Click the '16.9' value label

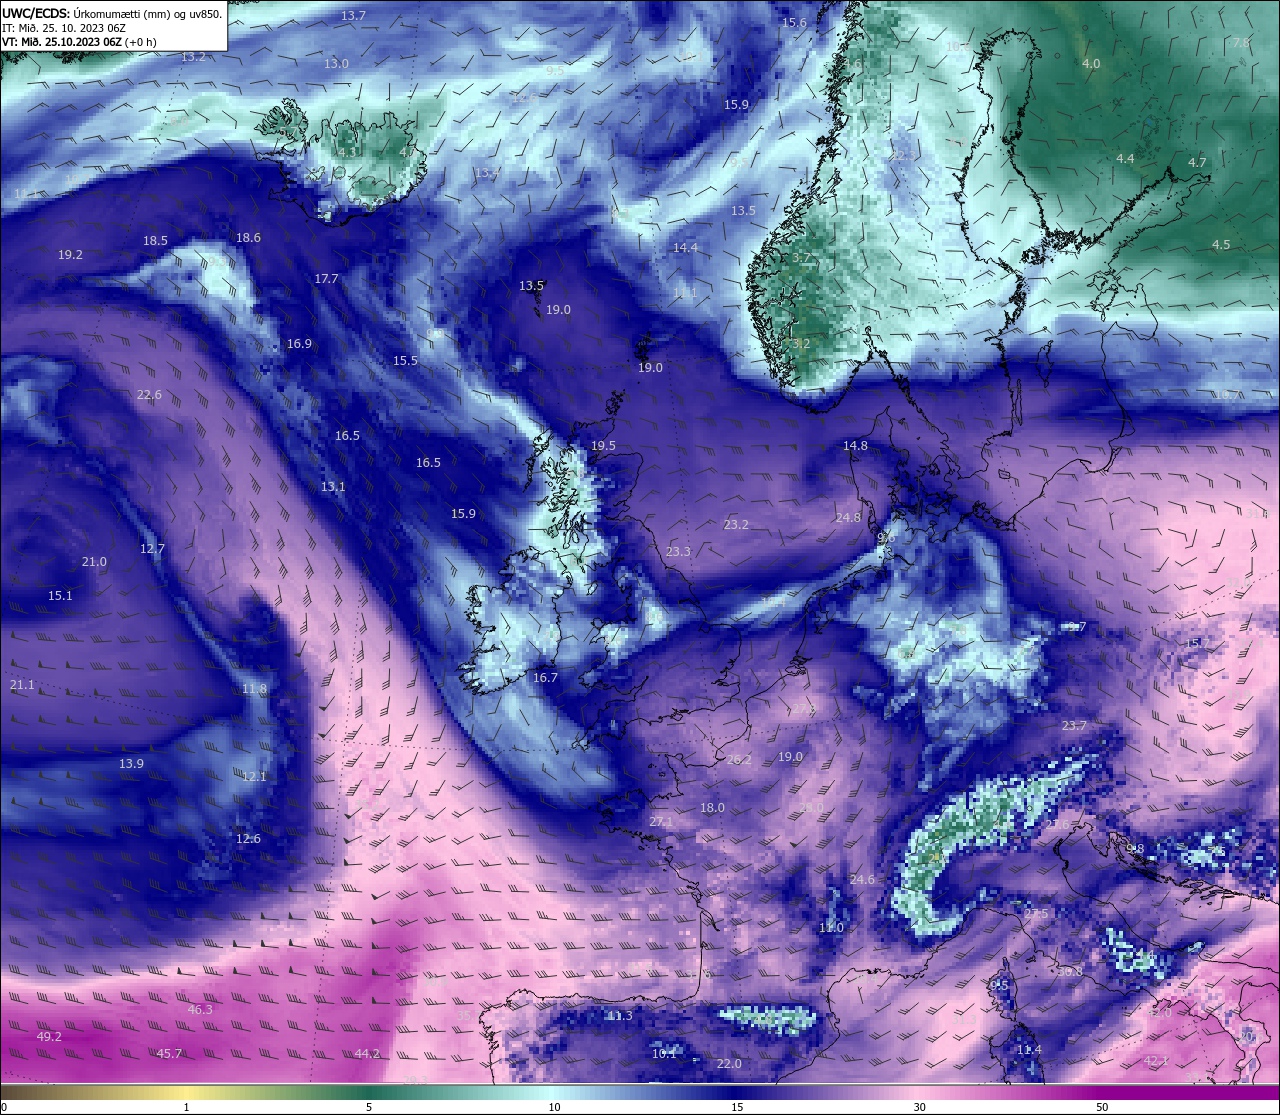tap(299, 344)
